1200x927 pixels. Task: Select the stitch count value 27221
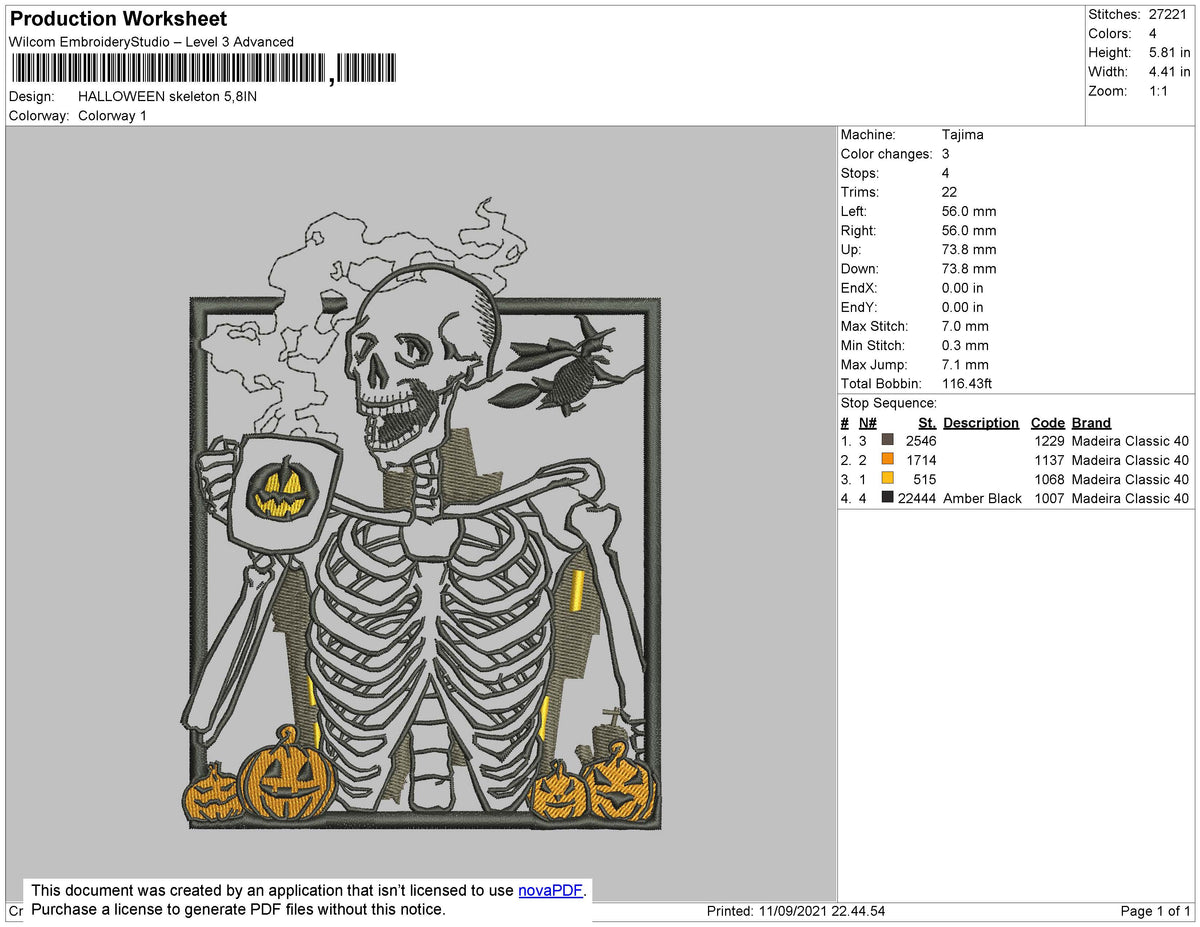1168,14
